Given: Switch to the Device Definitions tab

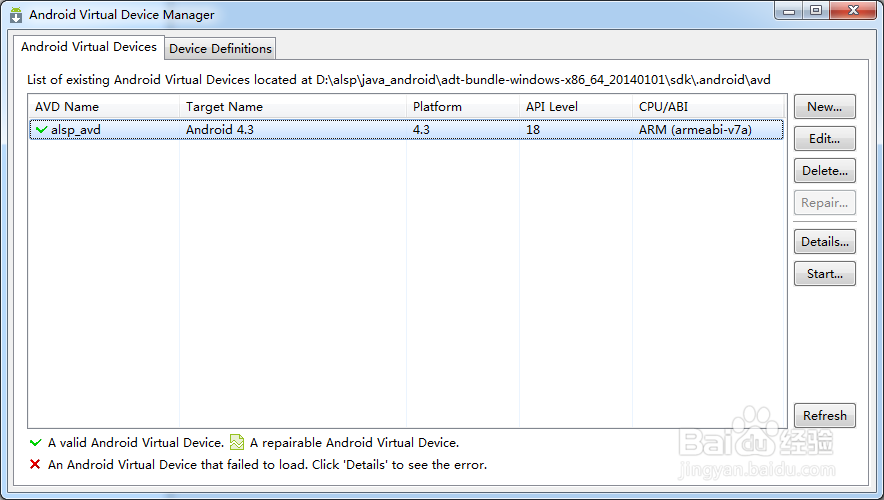Looking at the screenshot, I should 220,49.
